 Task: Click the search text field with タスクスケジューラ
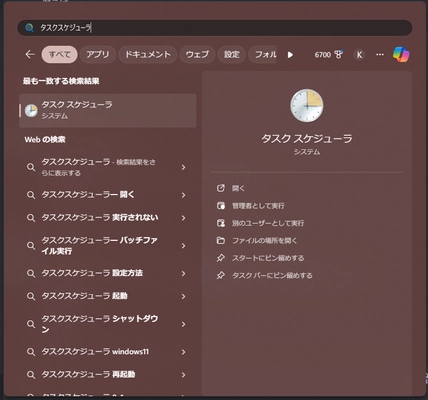pyautogui.click(x=215, y=28)
